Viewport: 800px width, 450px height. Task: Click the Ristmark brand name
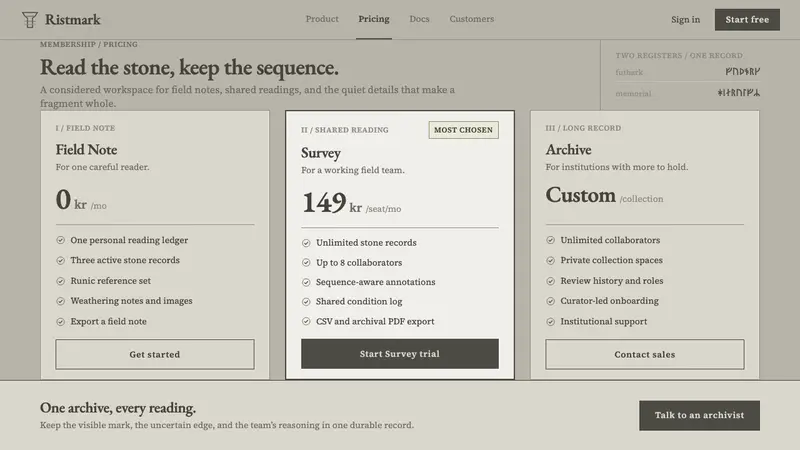click(x=72, y=19)
